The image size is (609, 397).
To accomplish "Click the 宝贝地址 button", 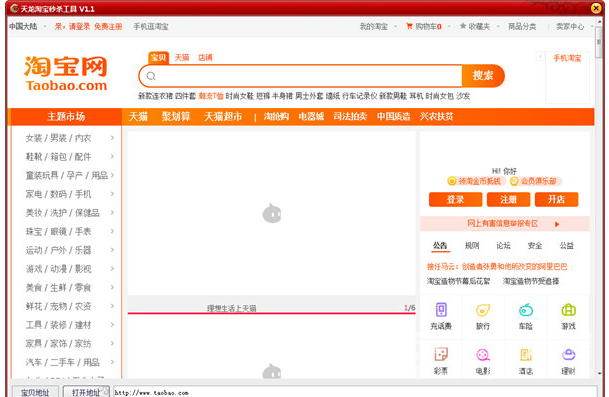I will click(35, 392).
